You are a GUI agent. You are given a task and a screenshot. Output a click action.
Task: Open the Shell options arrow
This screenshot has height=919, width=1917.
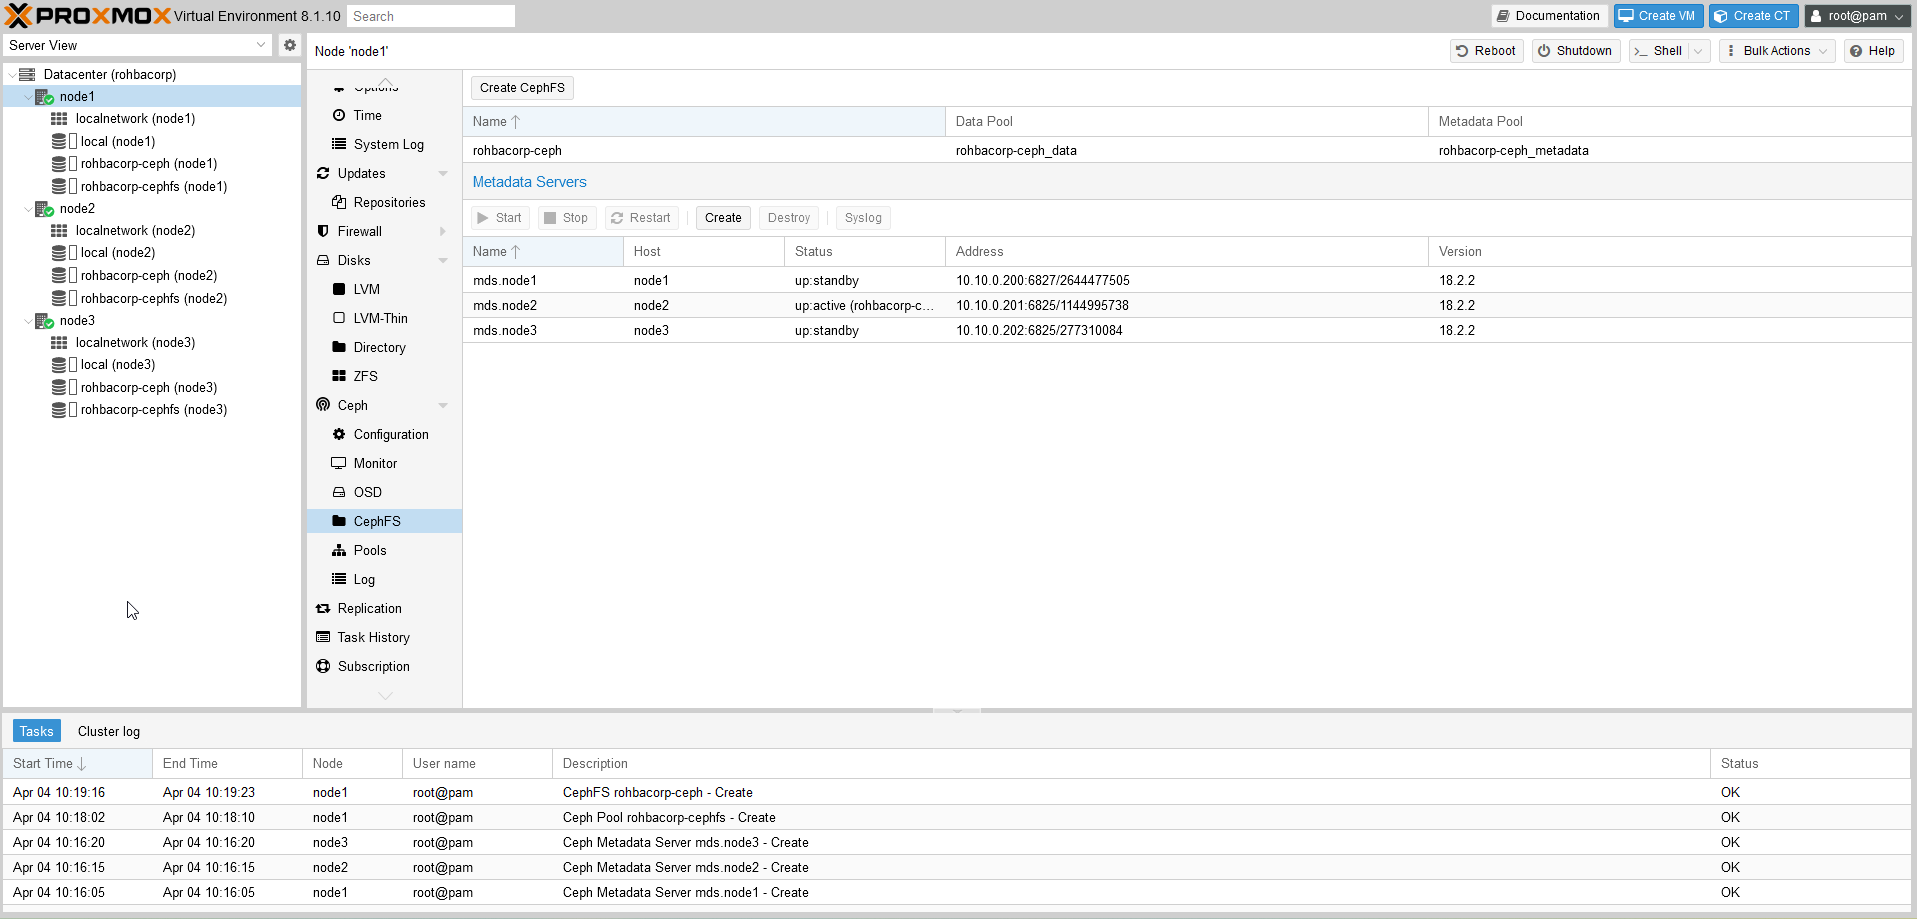click(1698, 51)
